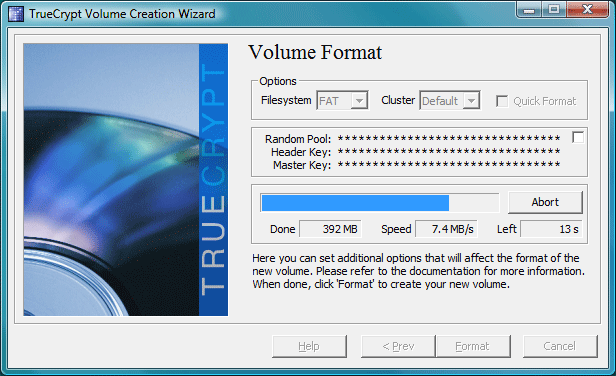
Task: Cancel the Volume Creation Wizard
Action: click(x=560, y=346)
